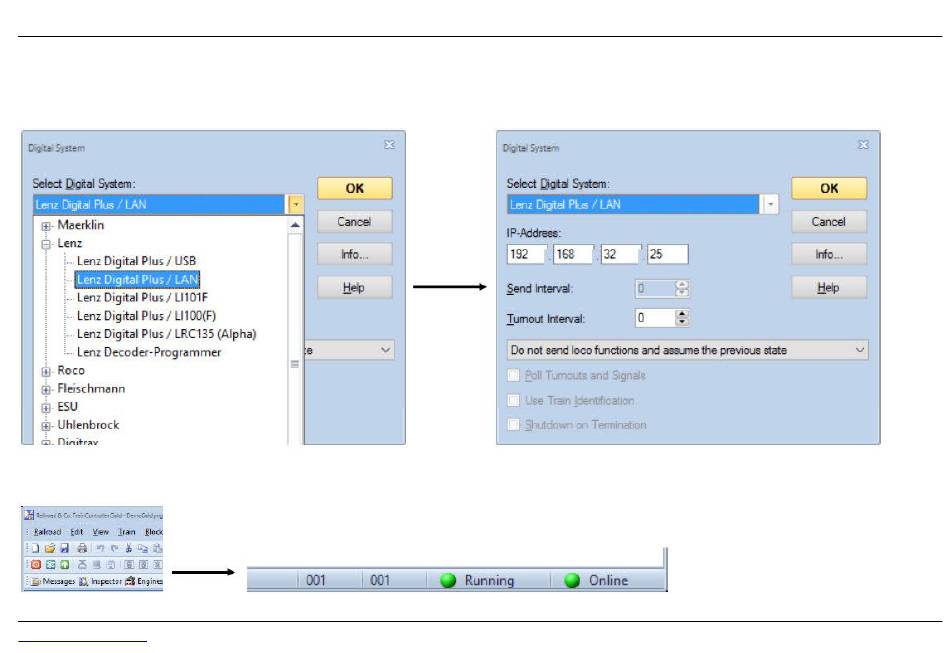Open the loco functions behavior dropdown
Screen dimensions: 950x653
(688, 350)
